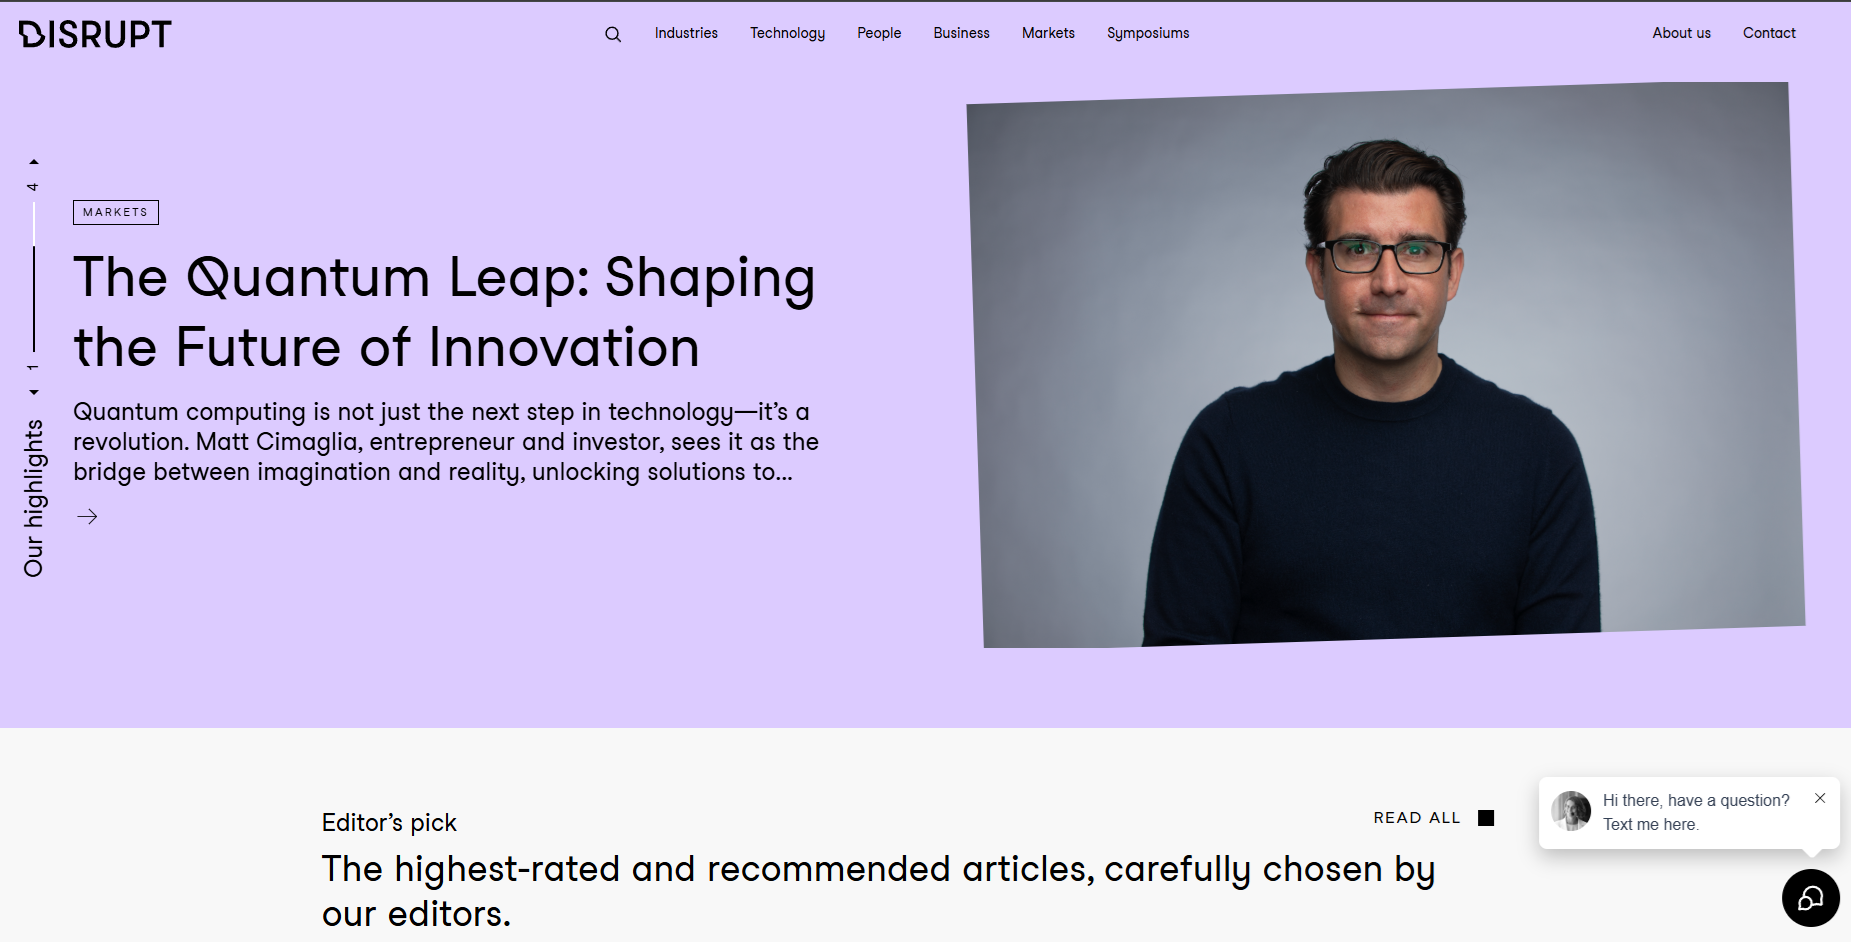
Task: Click the chat agent avatar
Action: pyautogui.click(x=1571, y=811)
